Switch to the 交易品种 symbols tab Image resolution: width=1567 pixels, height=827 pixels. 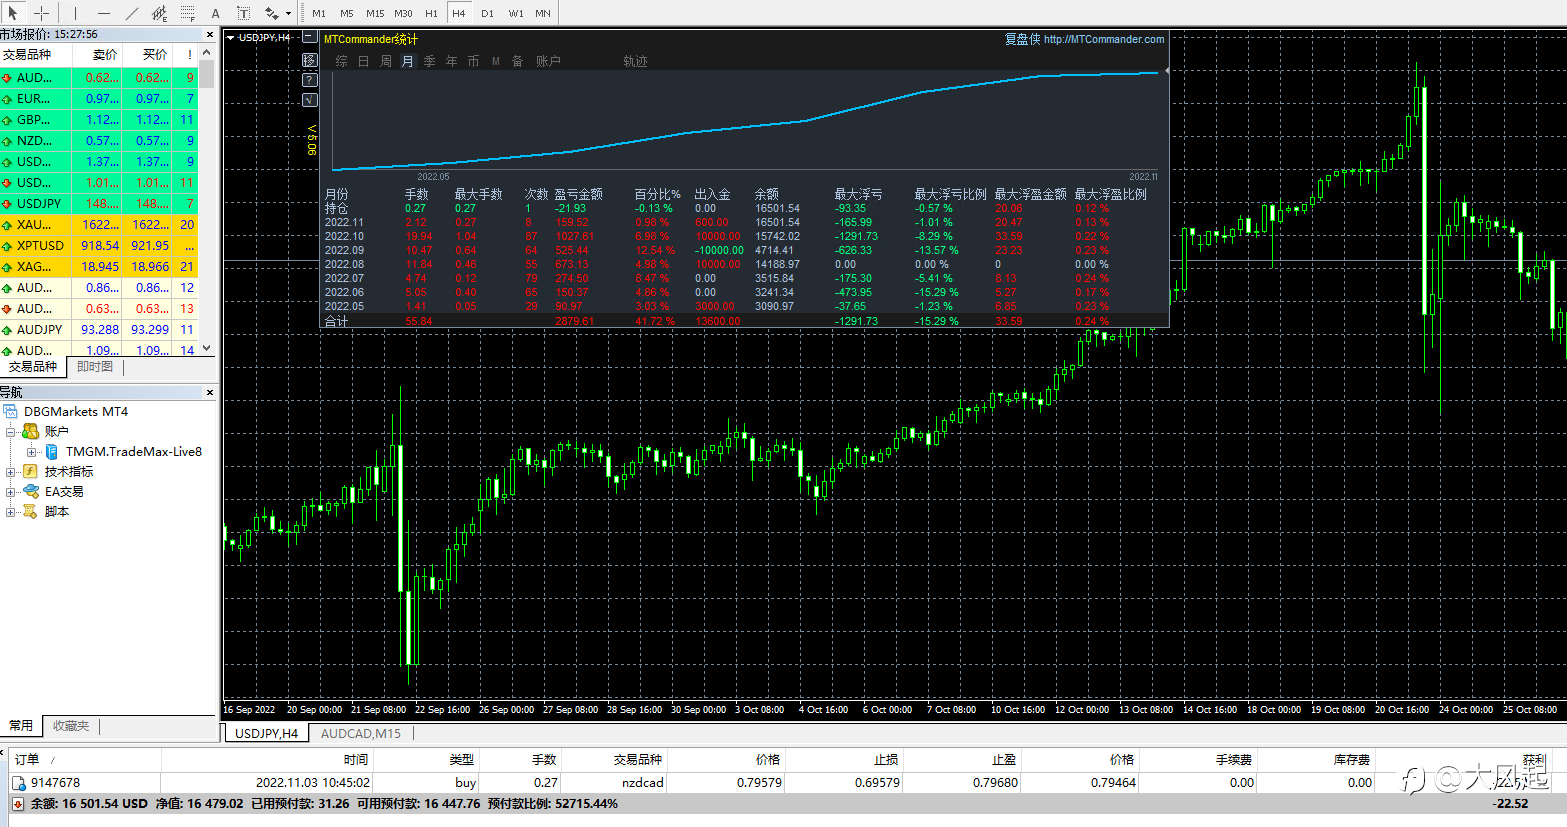pos(33,367)
